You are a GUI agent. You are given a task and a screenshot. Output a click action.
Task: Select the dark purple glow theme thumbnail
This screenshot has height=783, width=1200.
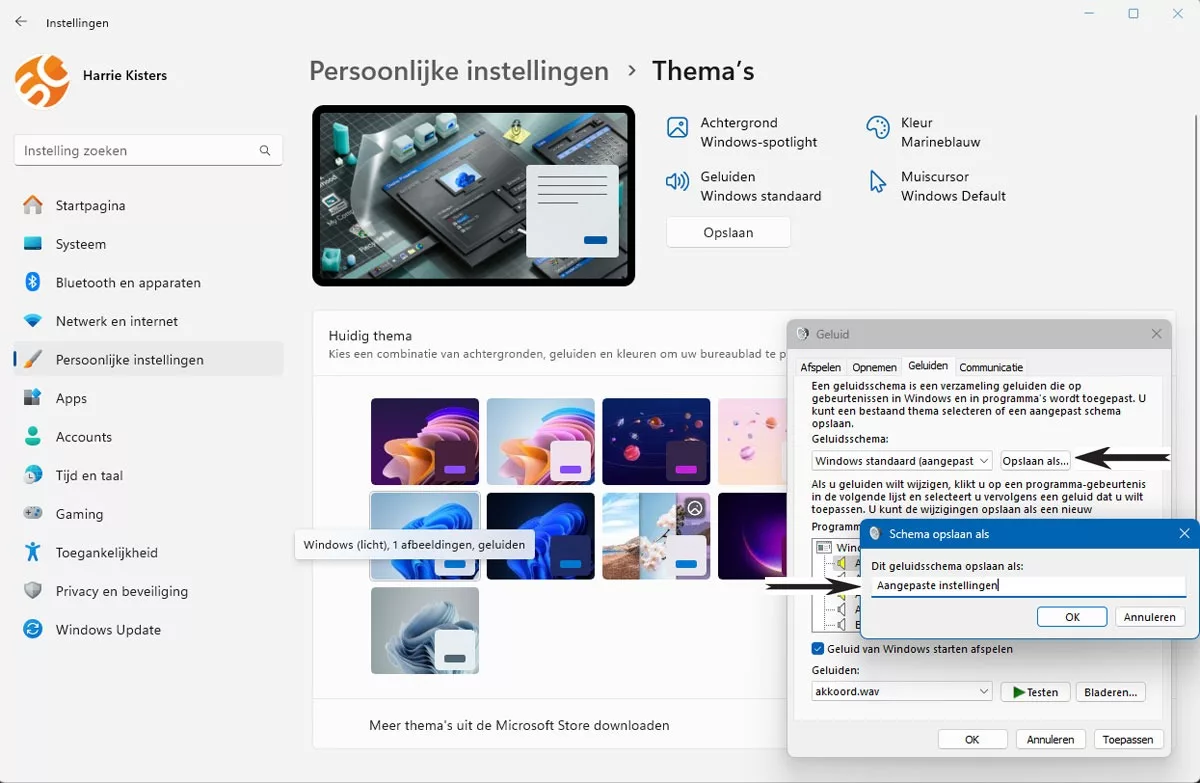[752, 536]
